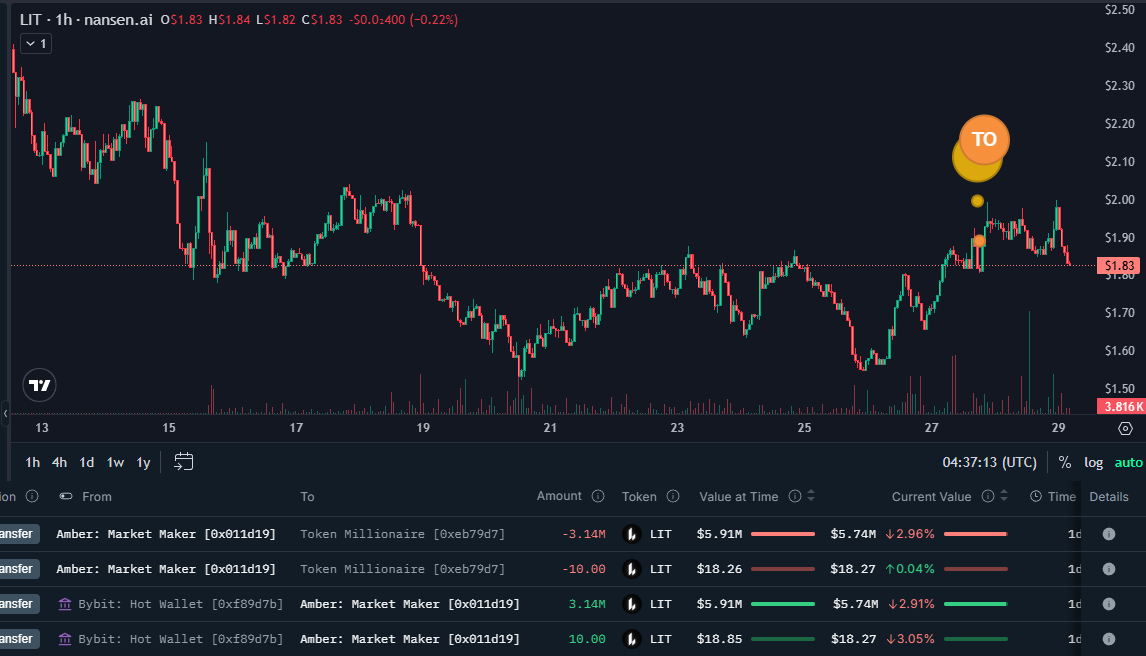This screenshot has width=1146, height=656.
Task: Sort by Value at Time arrows
Action: pyautogui.click(x=811, y=496)
